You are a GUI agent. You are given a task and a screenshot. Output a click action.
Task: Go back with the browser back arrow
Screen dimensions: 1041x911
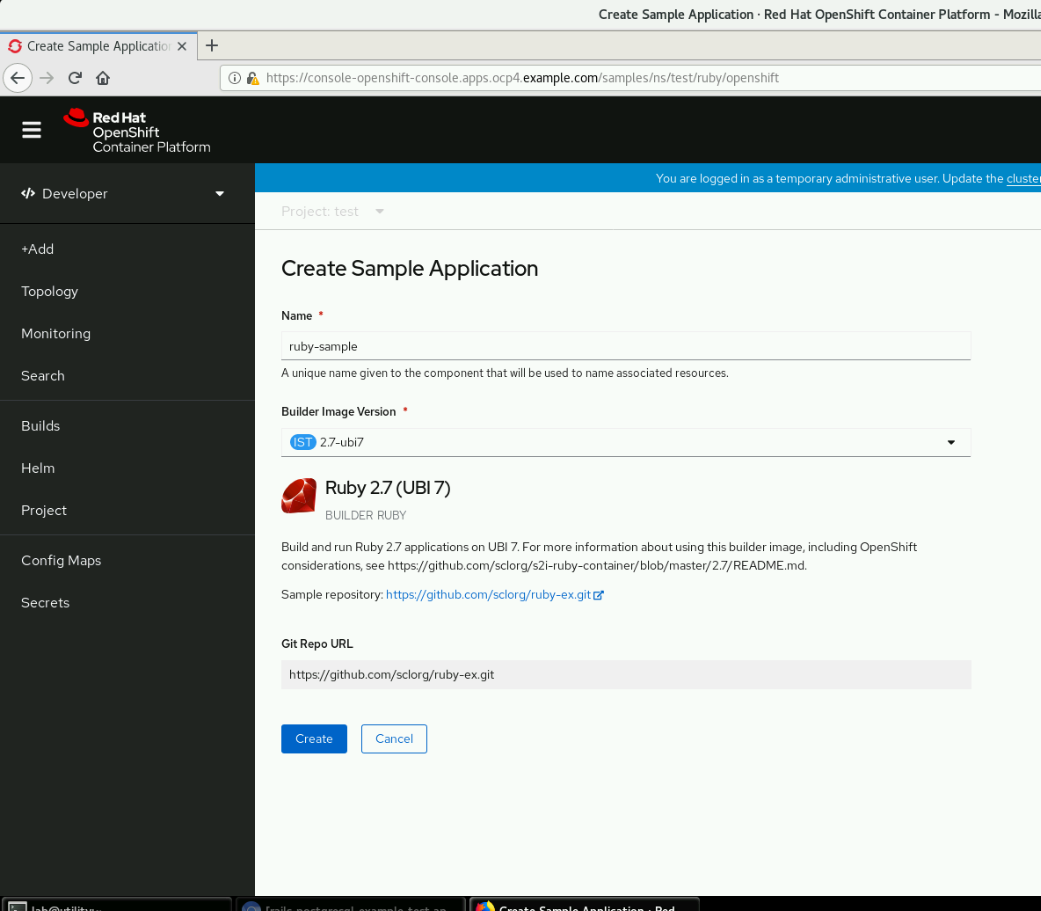[x=18, y=78]
